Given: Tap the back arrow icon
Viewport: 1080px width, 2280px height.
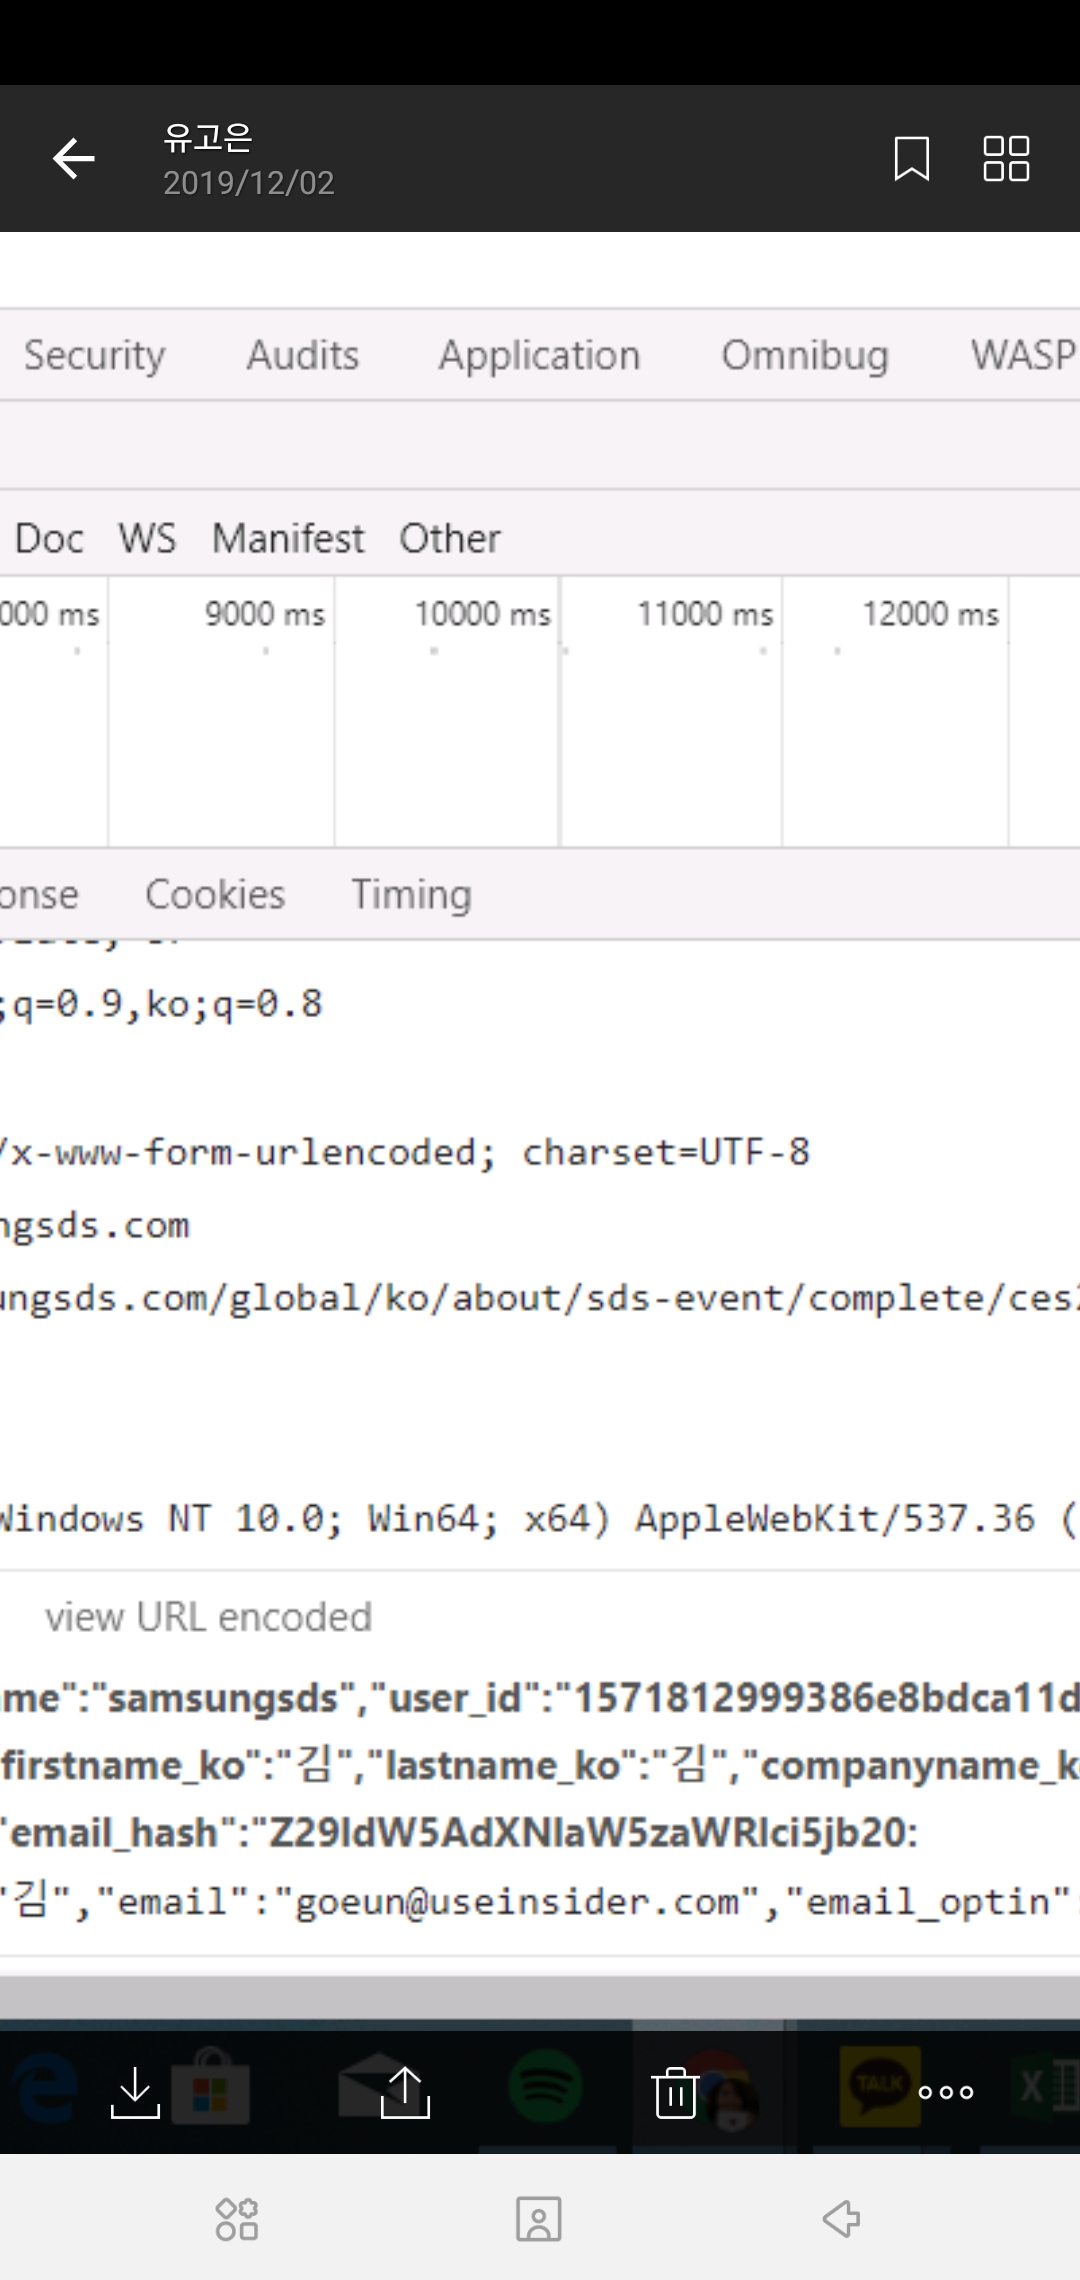Looking at the screenshot, I should [73, 159].
